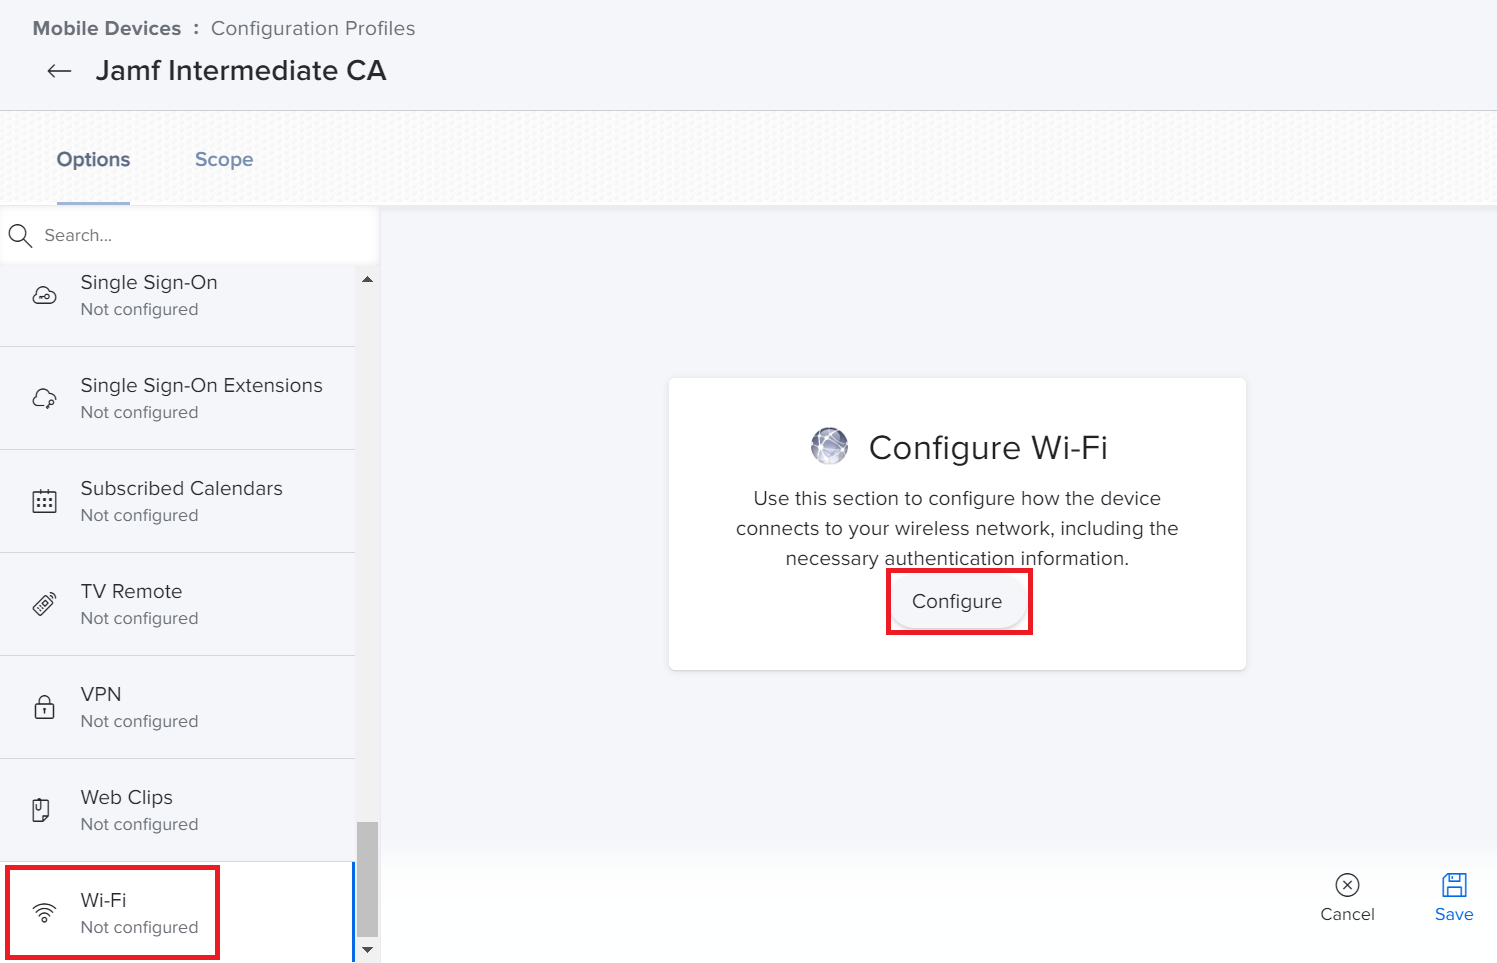Select the TV Remote payload
The image size is (1497, 963).
coord(177,604)
